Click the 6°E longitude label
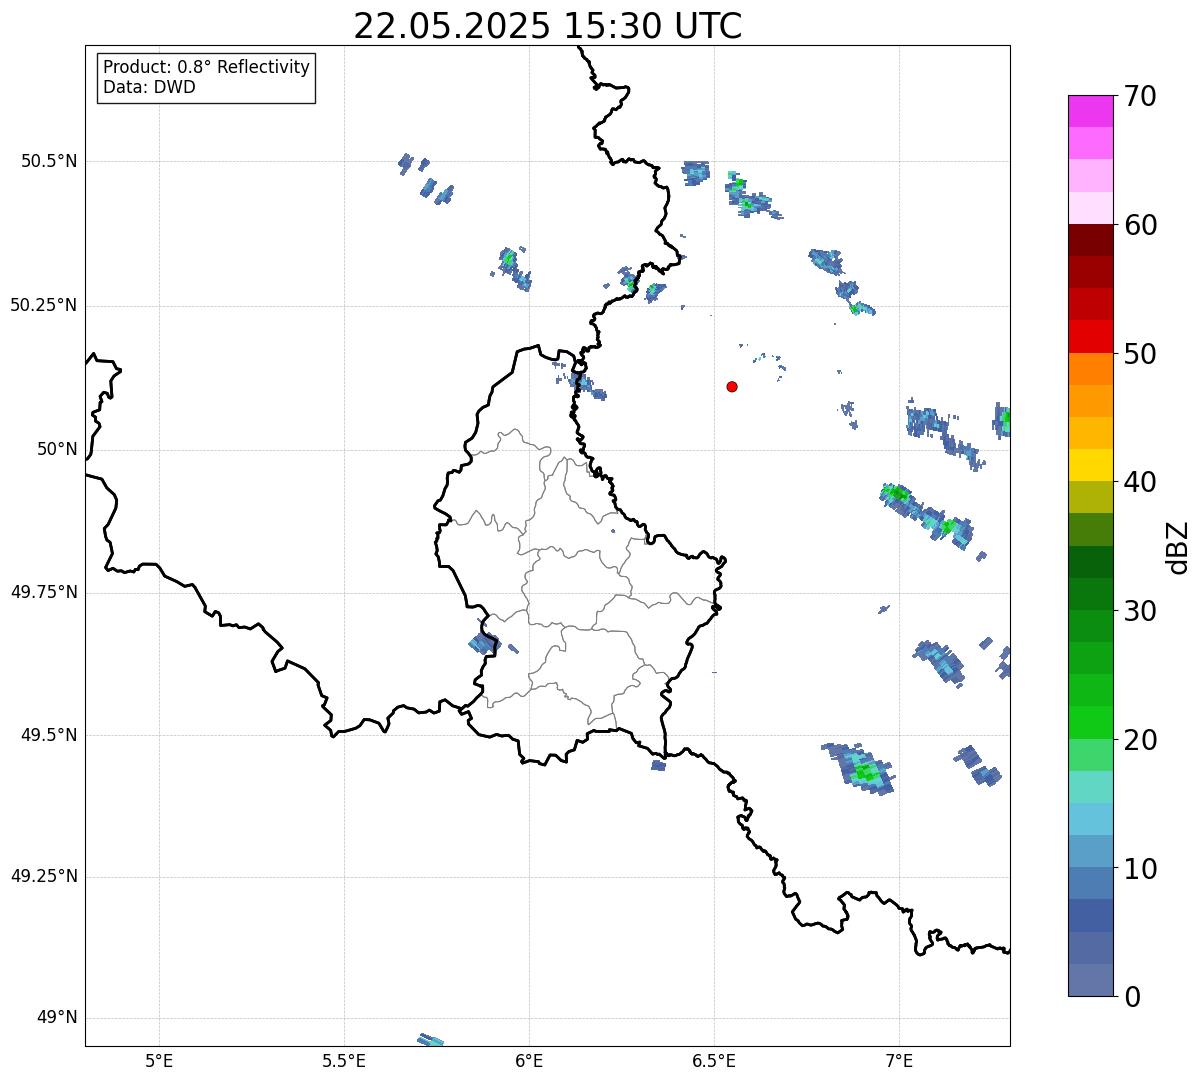Viewport: 1202px width, 1081px height. click(x=529, y=1061)
